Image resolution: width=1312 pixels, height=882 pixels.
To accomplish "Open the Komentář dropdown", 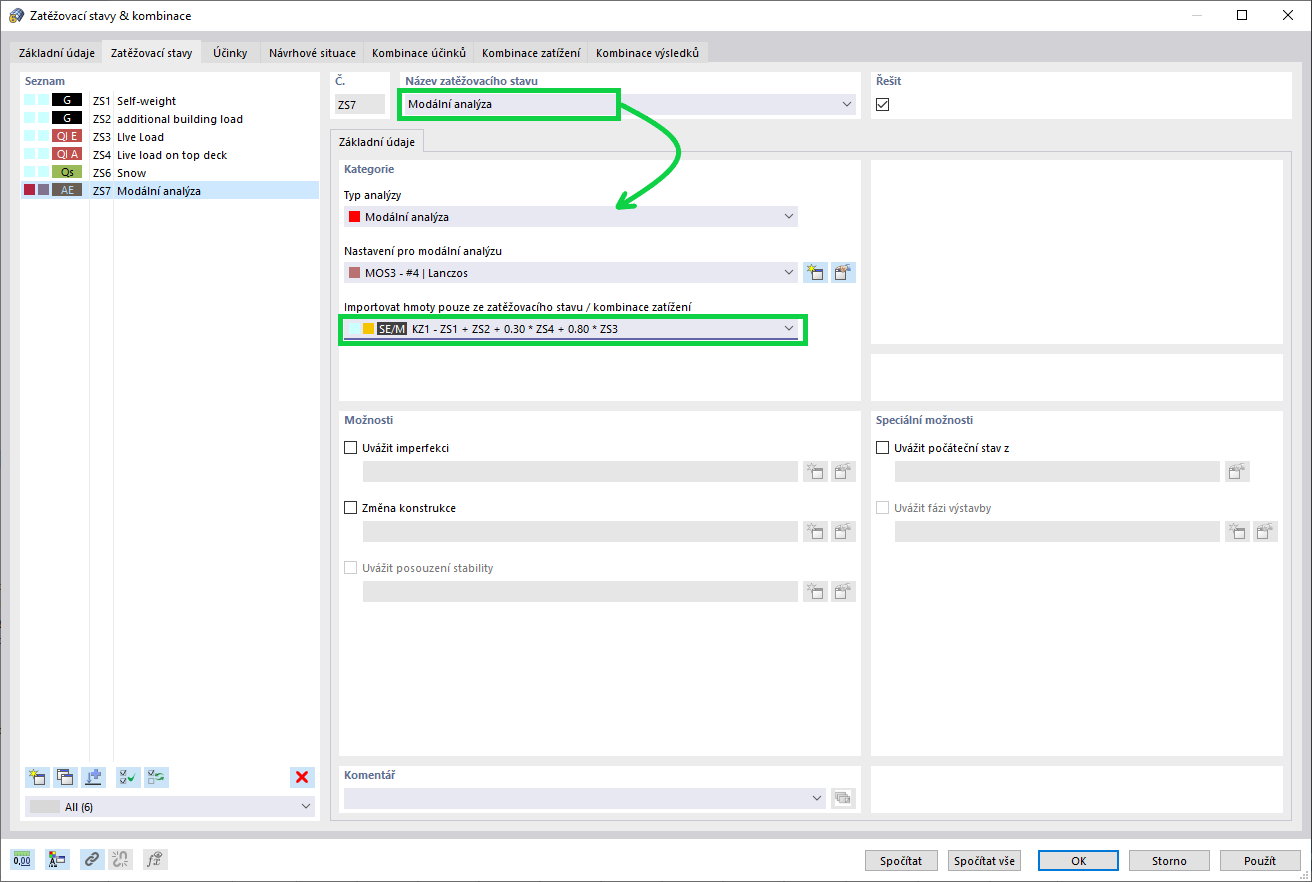I will point(818,798).
